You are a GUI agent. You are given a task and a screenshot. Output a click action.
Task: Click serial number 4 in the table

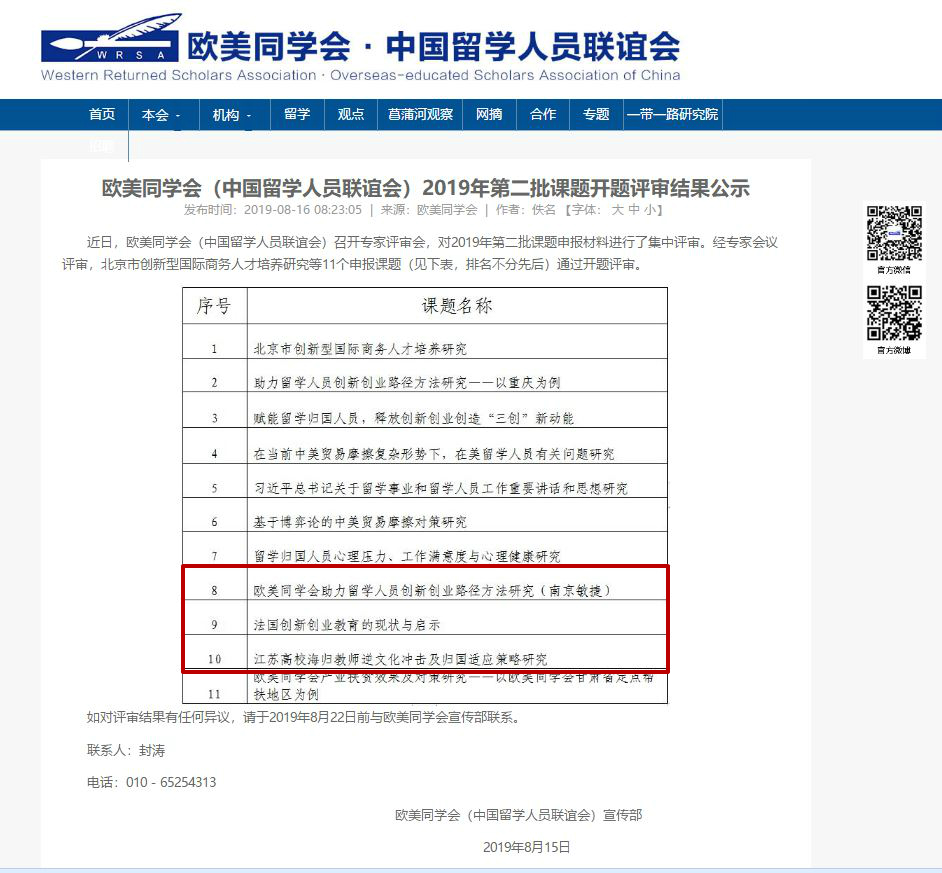pos(214,454)
